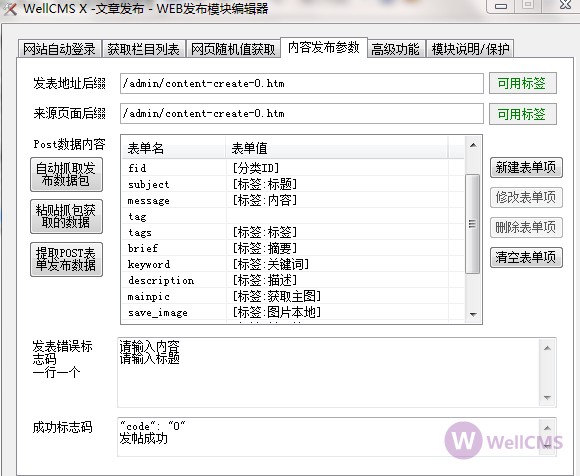
Task: Click the 新建表单项 button
Action: 526,168
